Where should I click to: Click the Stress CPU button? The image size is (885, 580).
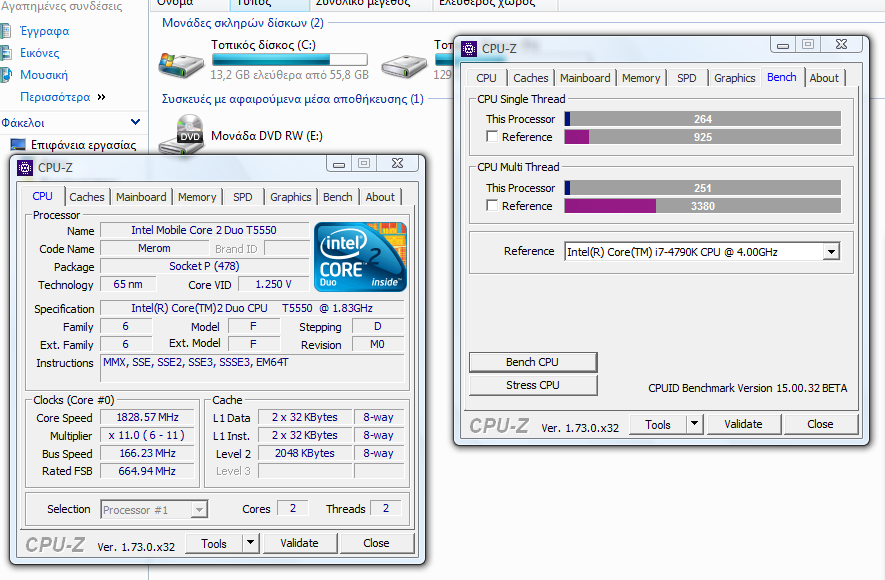tap(532, 385)
